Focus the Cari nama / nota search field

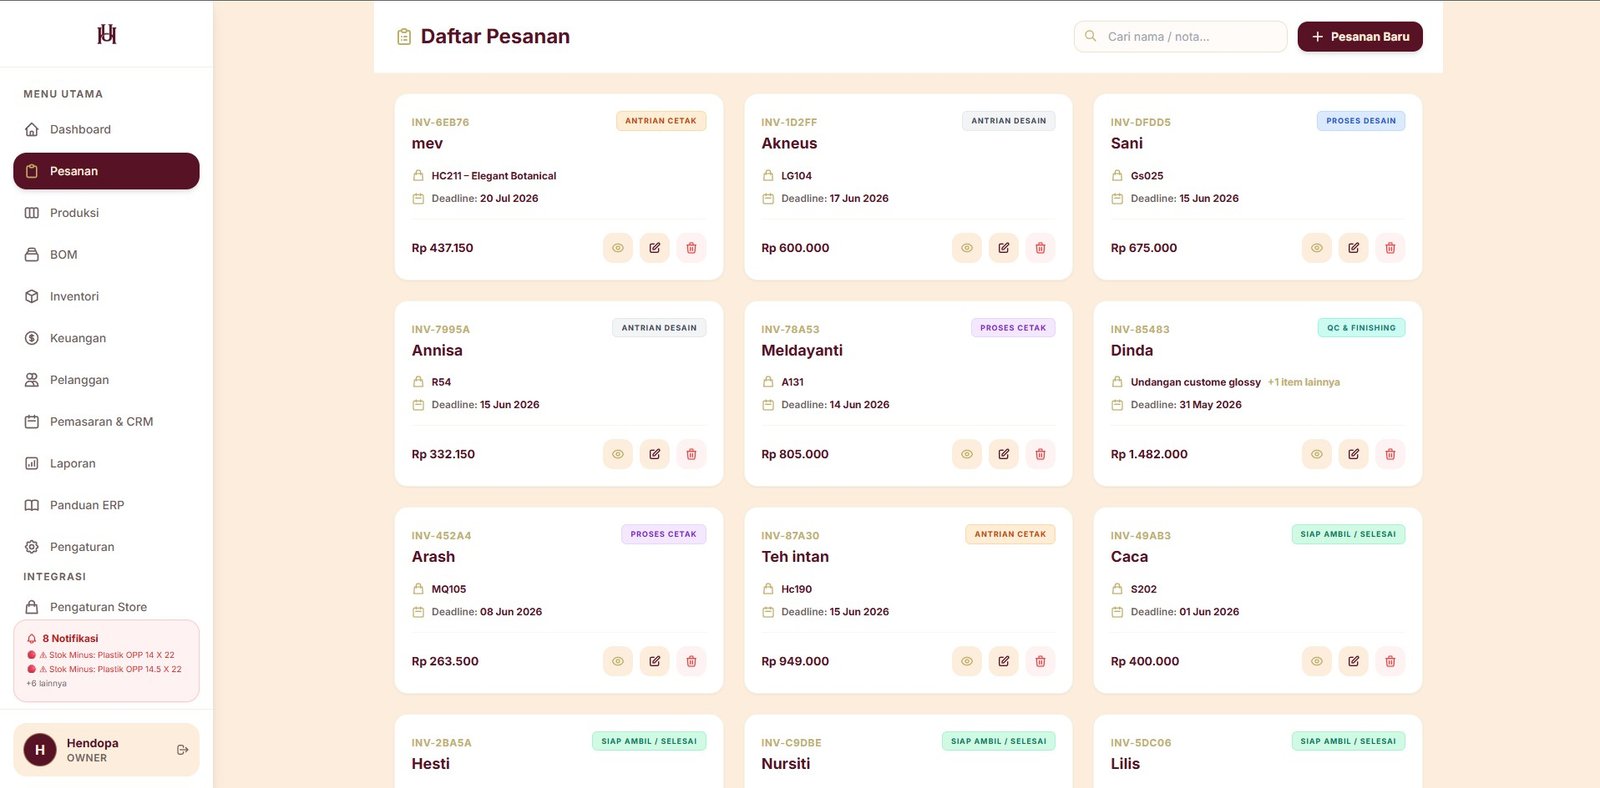(1181, 37)
